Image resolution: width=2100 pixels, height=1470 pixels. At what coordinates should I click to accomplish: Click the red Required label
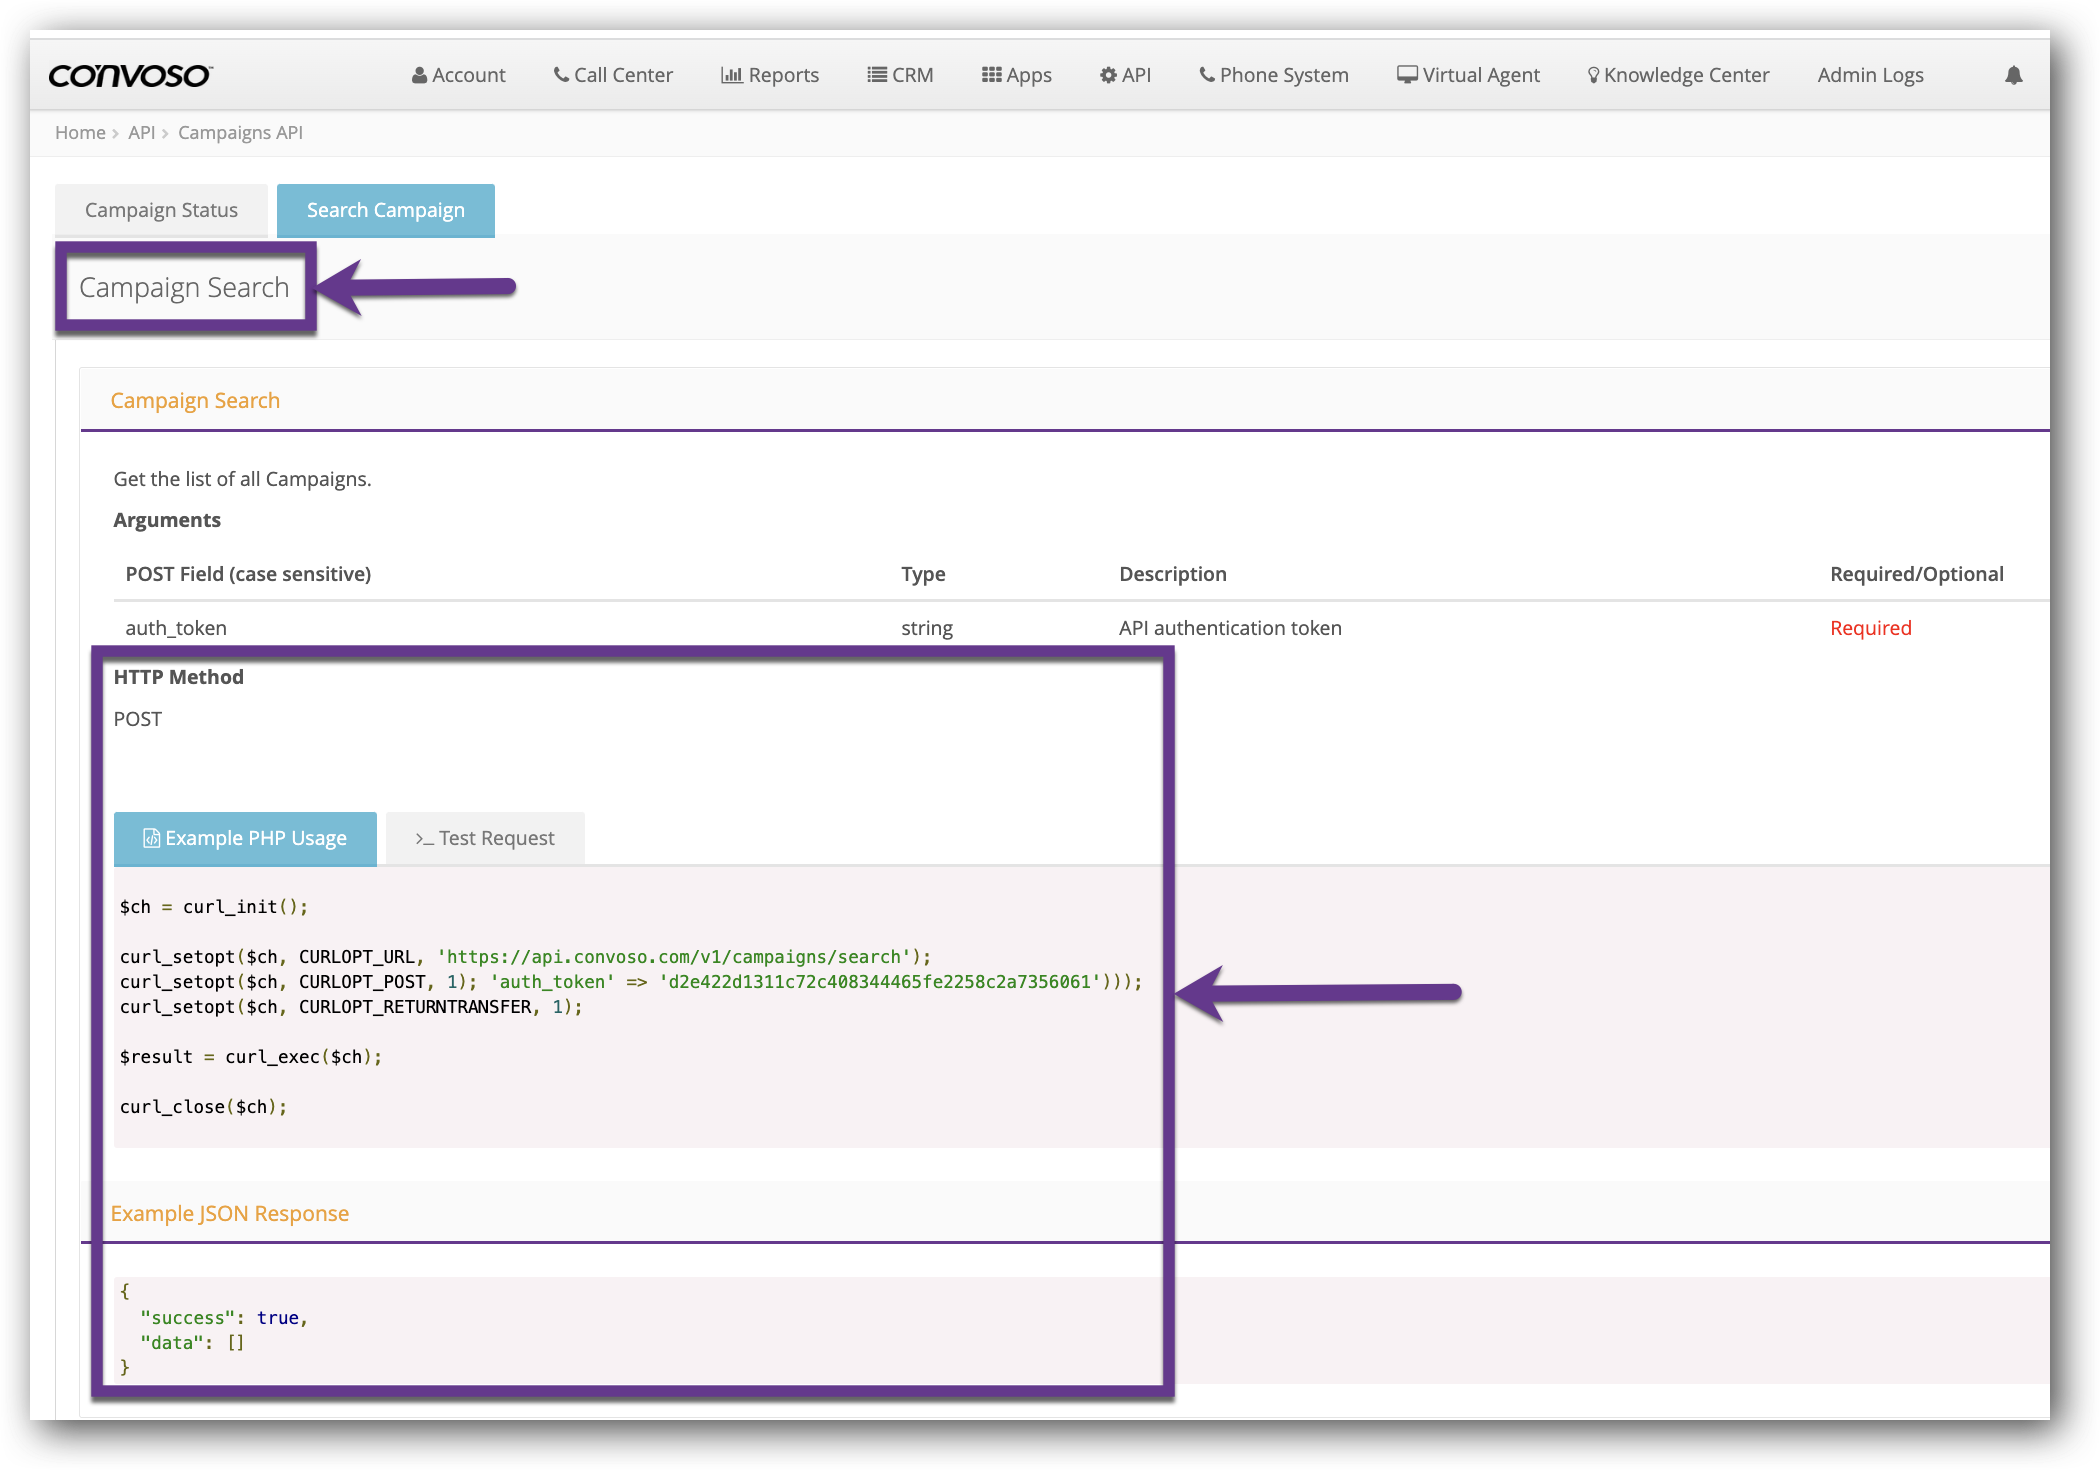pyautogui.click(x=1870, y=628)
